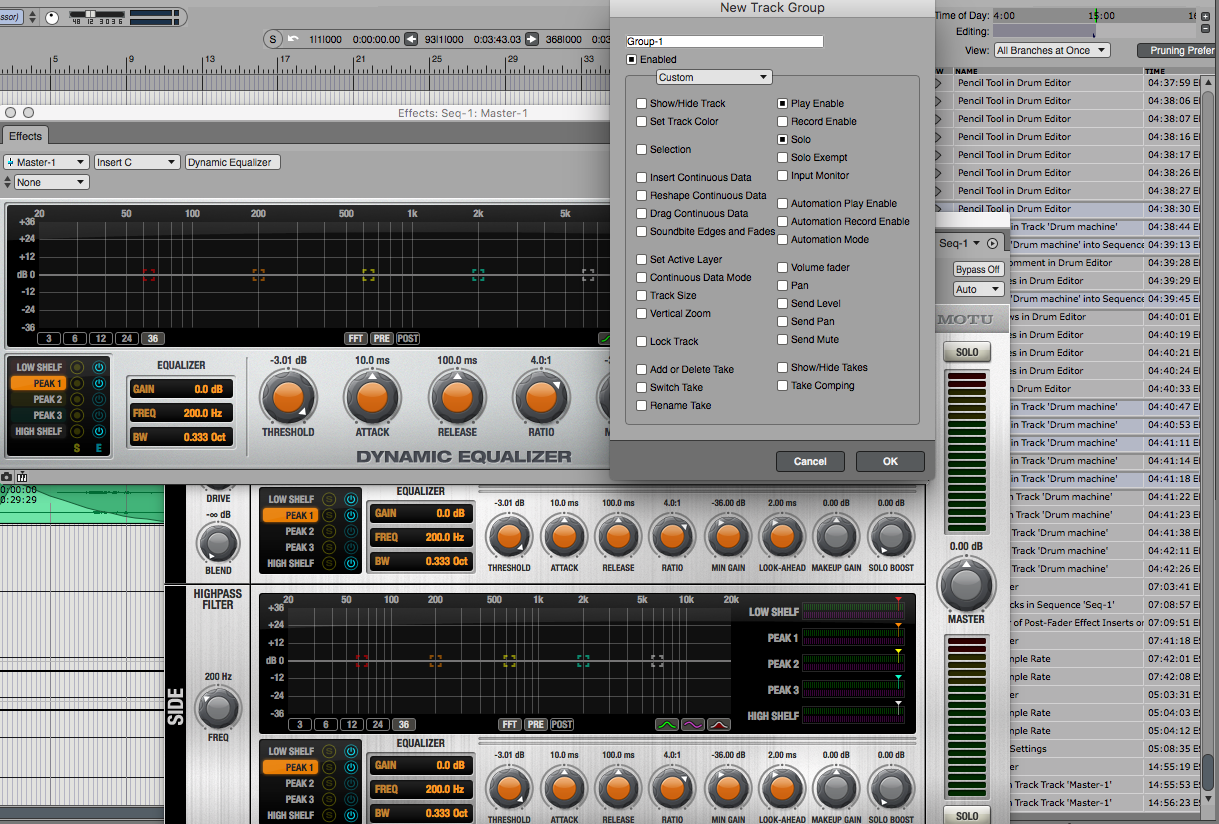Select the Peak 1 band tab

(x=36, y=383)
